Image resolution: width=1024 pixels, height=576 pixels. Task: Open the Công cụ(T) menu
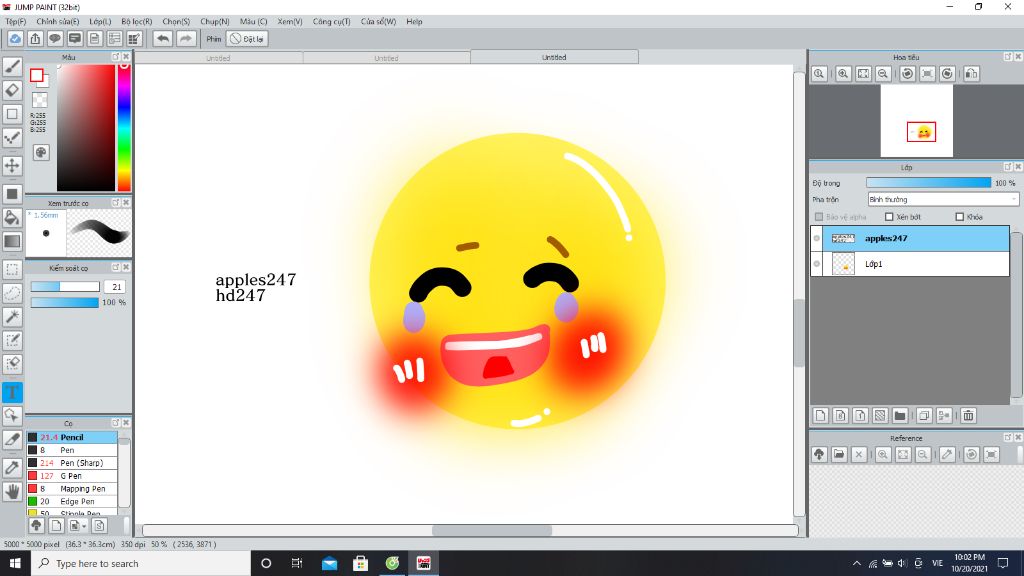(331, 22)
